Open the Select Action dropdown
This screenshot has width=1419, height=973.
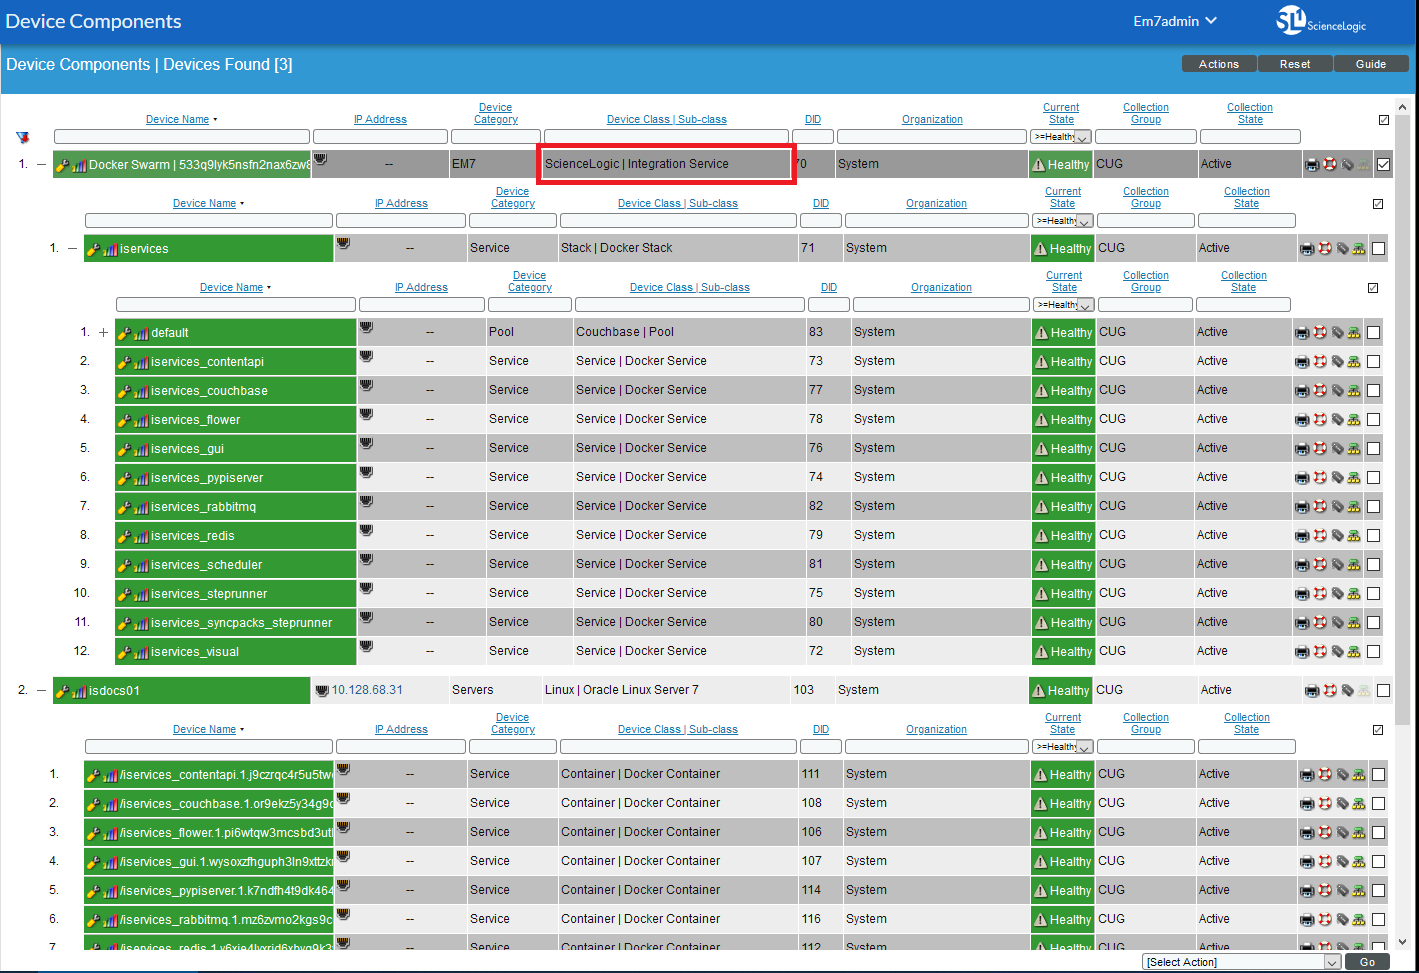[x=1240, y=962]
